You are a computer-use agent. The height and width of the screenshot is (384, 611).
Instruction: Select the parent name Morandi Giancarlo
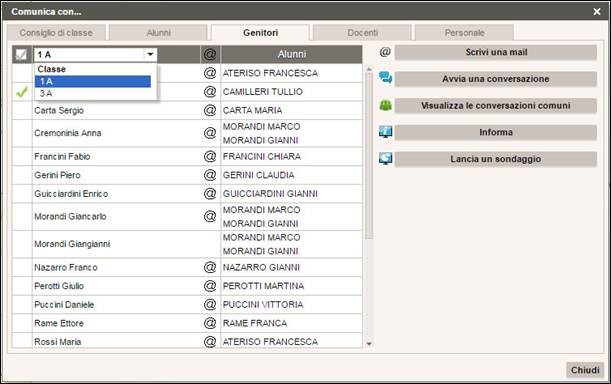[70, 216]
